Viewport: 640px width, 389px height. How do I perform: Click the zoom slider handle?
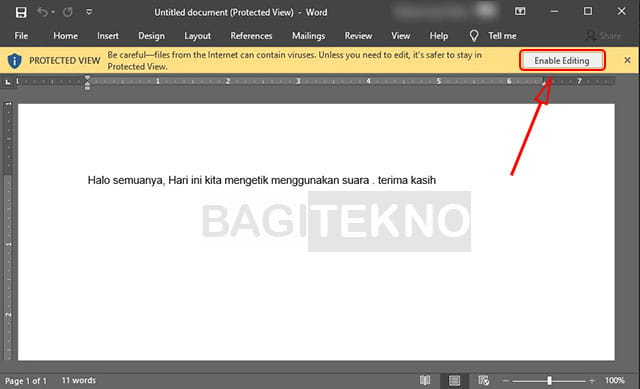point(549,381)
